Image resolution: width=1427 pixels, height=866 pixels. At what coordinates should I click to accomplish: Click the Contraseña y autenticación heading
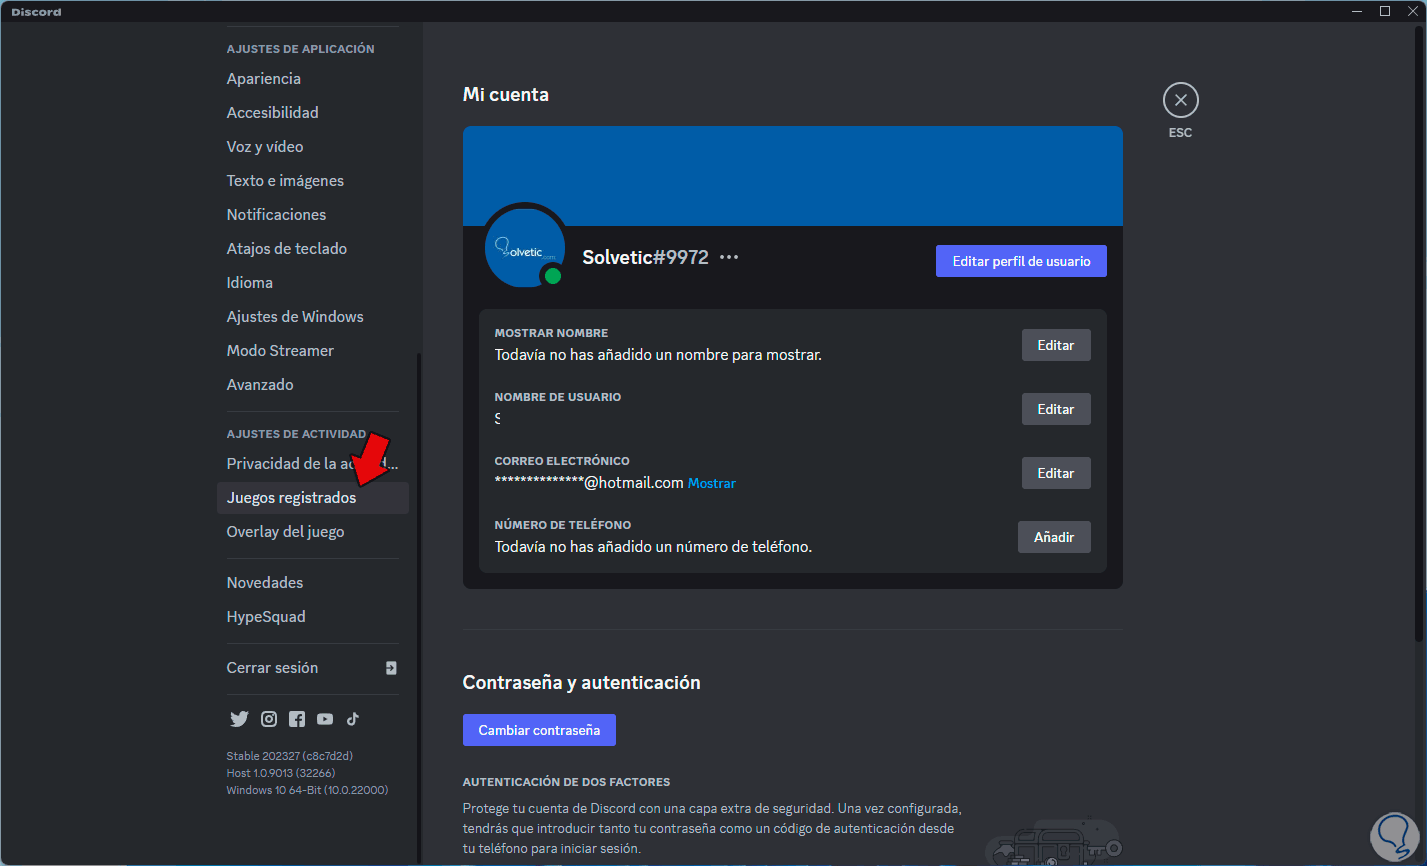[582, 683]
